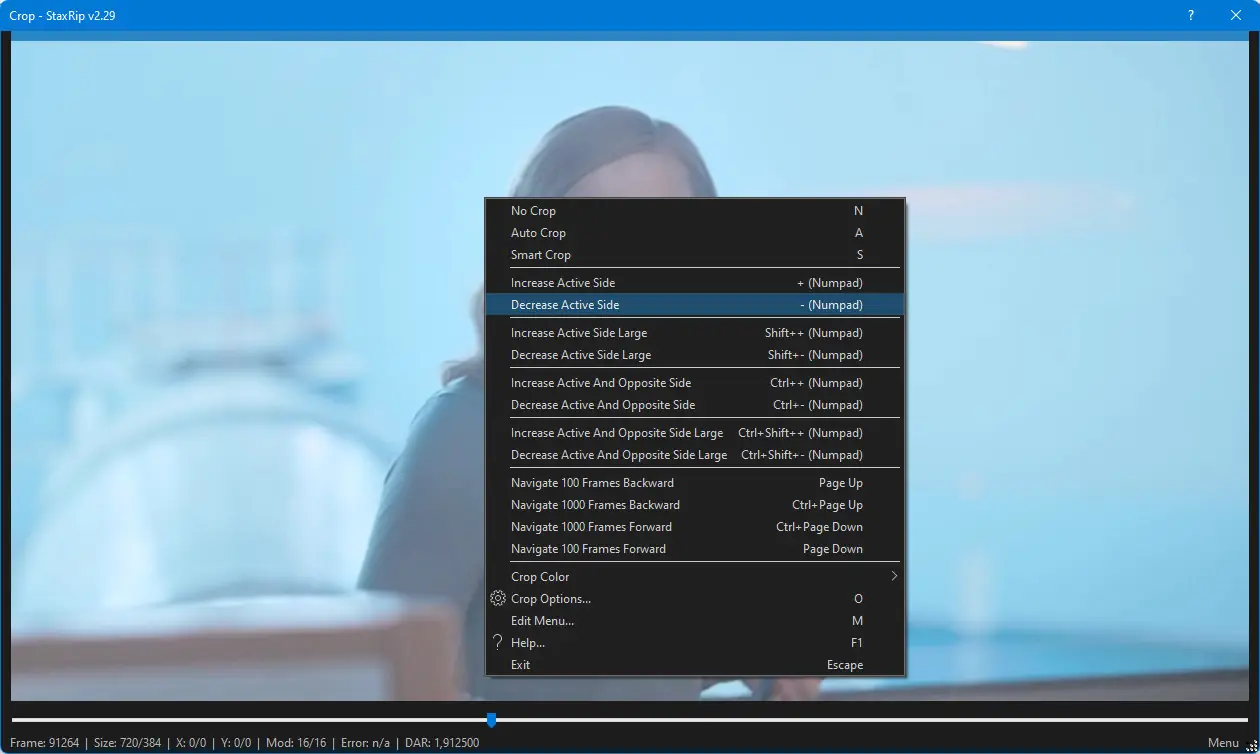
Task: Choose Increase Active And Opposite Side
Action: click(695, 383)
